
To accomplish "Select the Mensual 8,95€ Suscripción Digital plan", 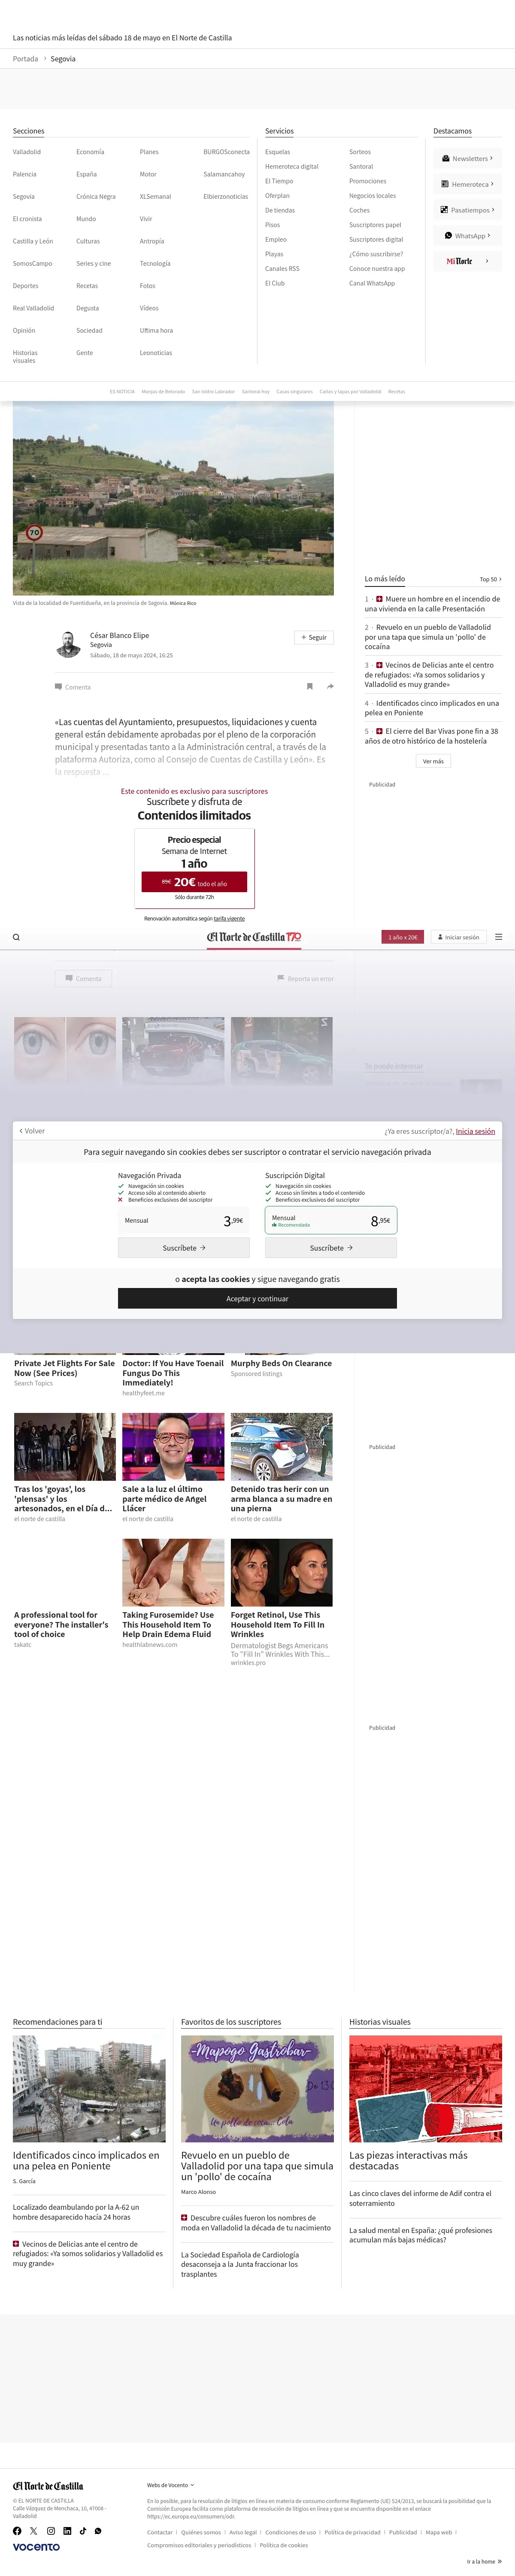I will point(331,1220).
